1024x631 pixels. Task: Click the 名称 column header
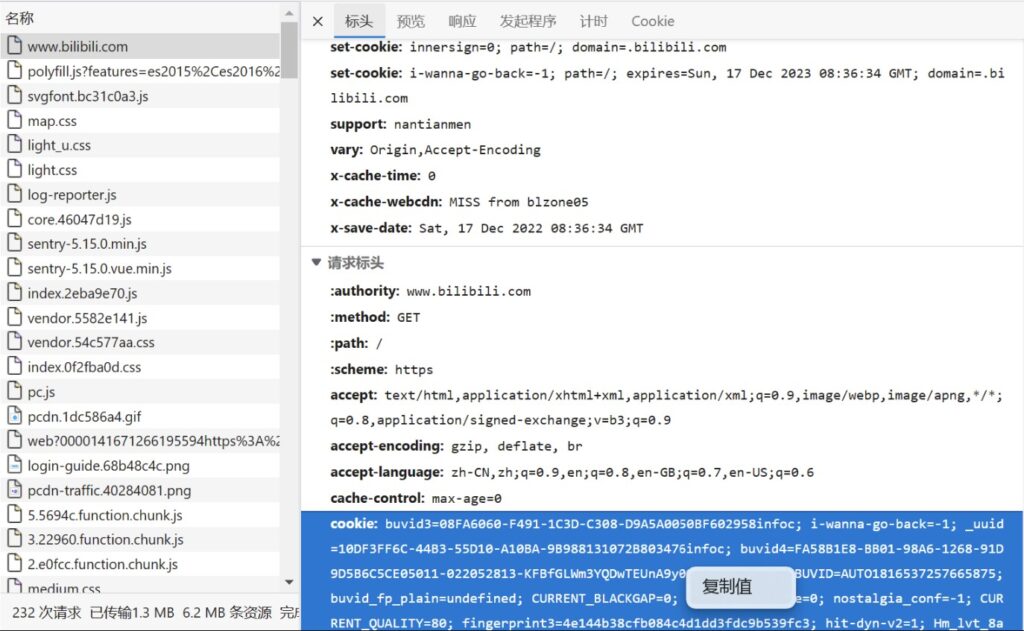coord(20,17)
